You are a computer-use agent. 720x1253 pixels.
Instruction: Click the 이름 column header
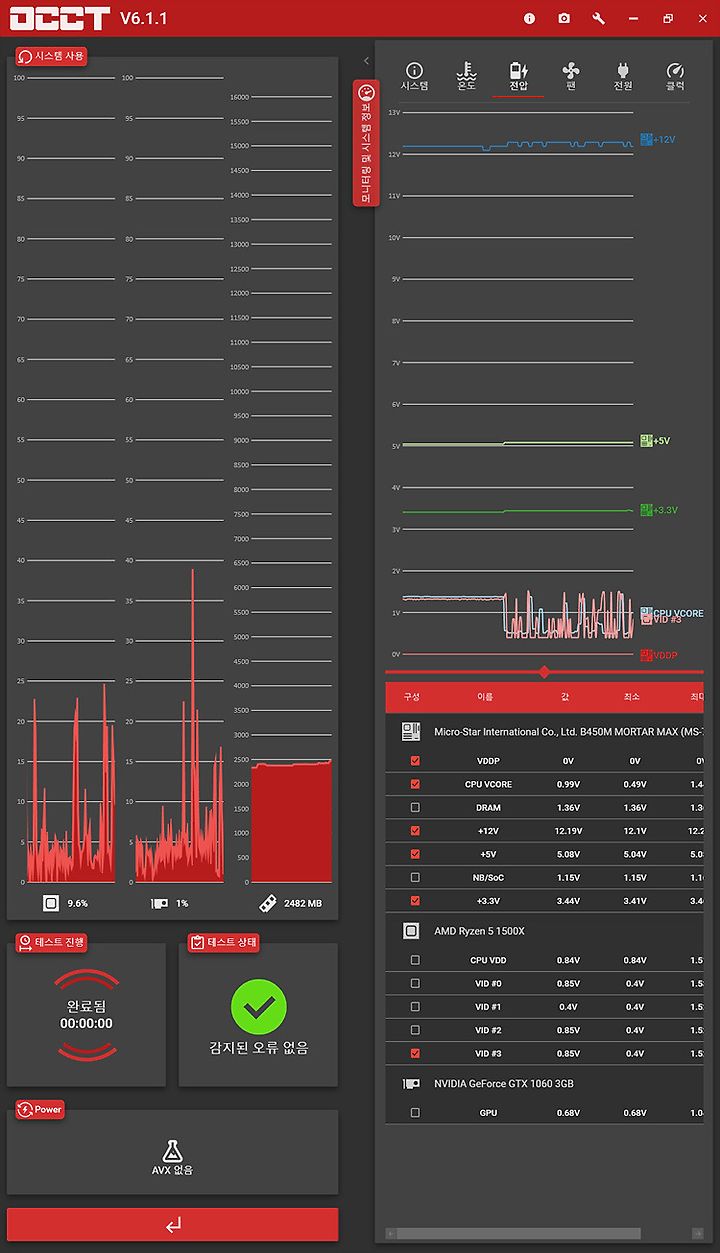point(485,697)
